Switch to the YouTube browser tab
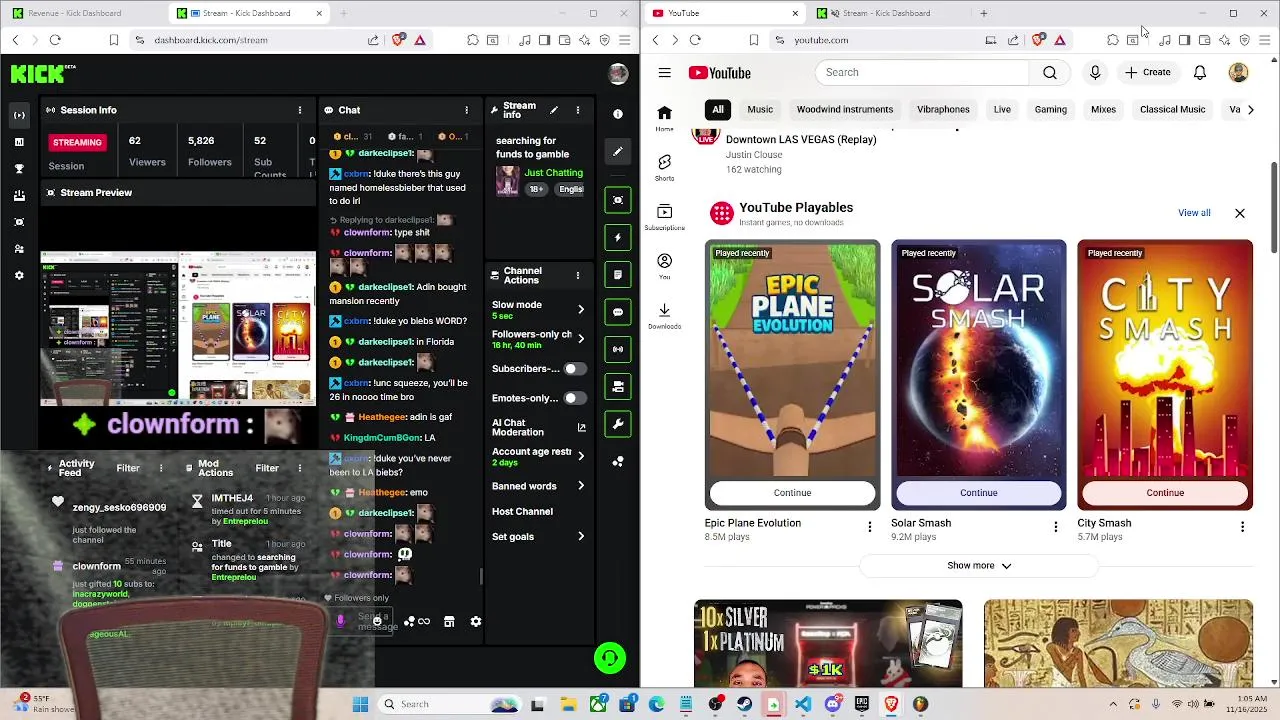1280x720 pixels. tap(724, 13)
